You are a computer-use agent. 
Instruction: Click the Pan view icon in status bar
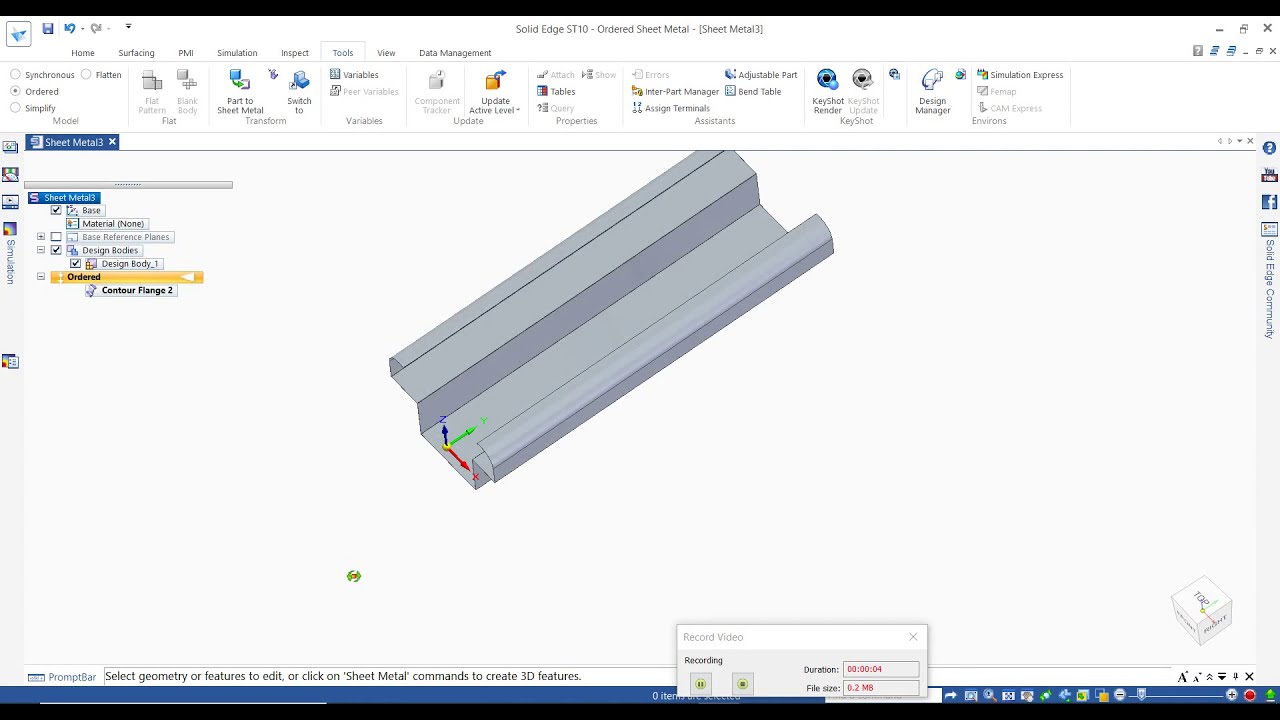1027,695
